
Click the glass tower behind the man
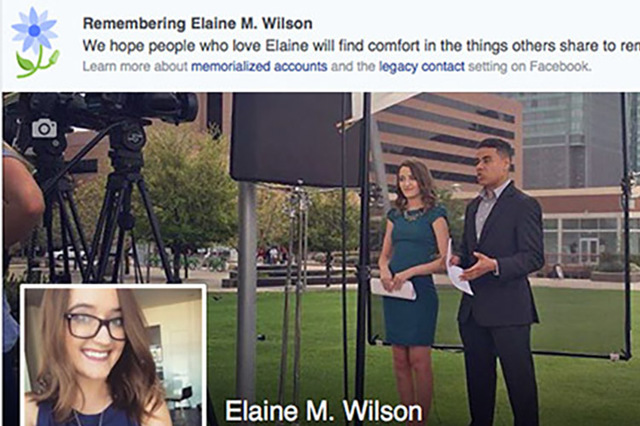pyautogui.click(x=571, y=141)
